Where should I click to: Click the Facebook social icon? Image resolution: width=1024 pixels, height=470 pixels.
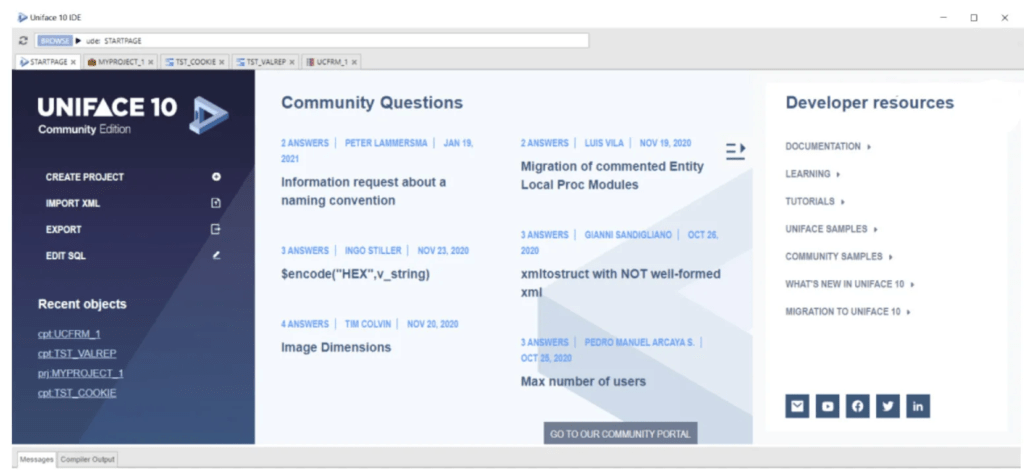857,406
